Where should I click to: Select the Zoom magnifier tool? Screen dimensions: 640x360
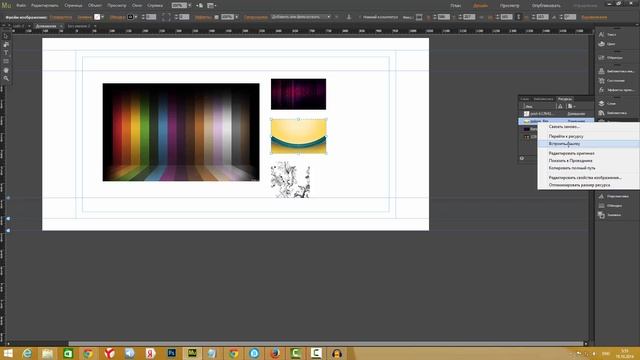click(6, 78)
